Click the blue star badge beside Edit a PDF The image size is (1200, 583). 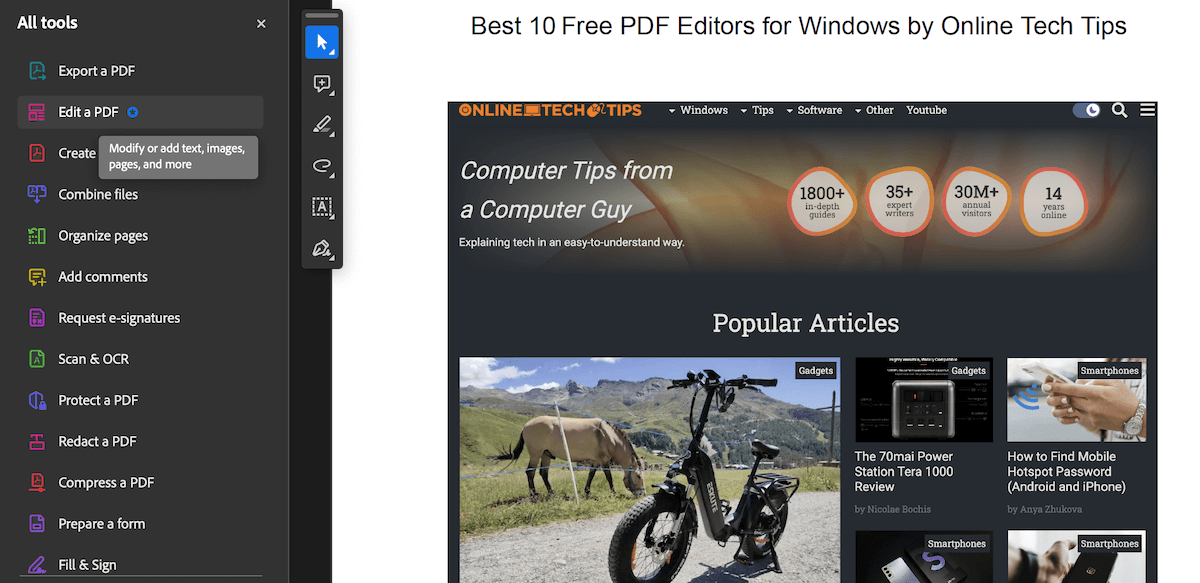point(133,112)
